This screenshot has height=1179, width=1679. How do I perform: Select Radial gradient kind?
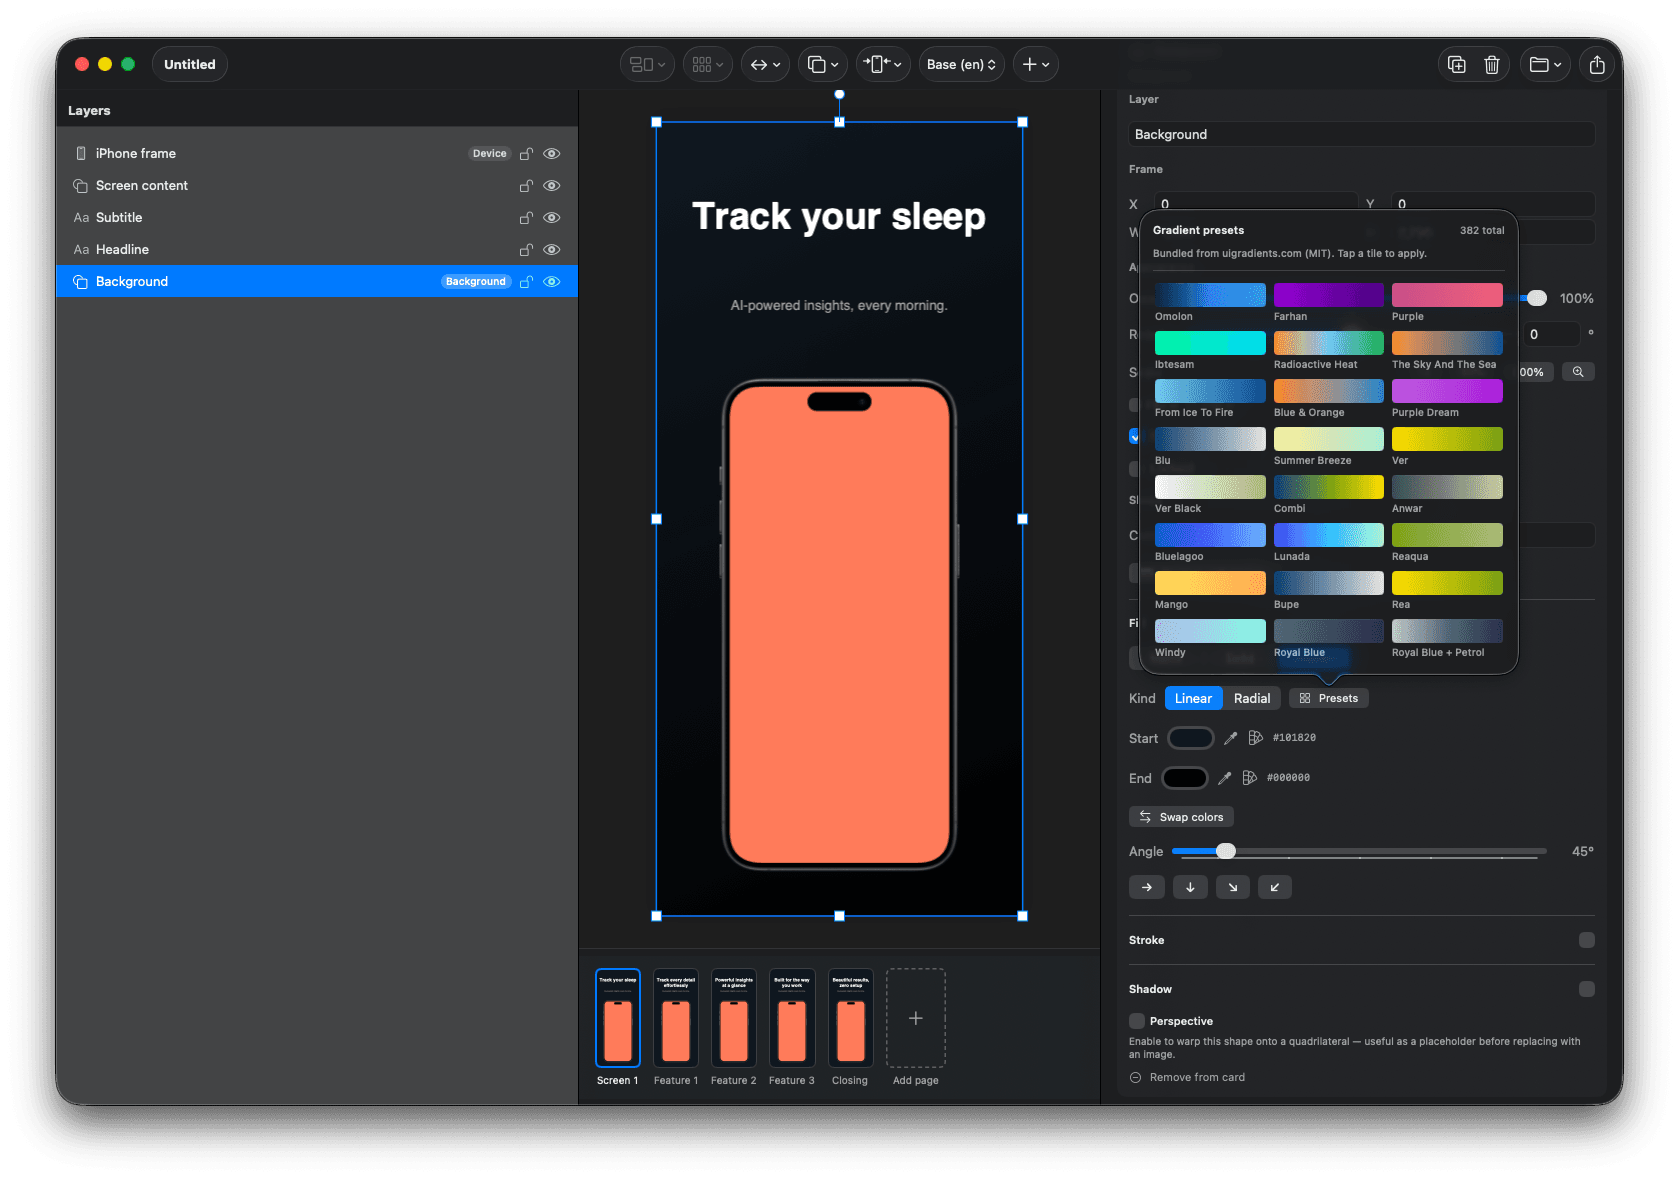coord(1252,698)
